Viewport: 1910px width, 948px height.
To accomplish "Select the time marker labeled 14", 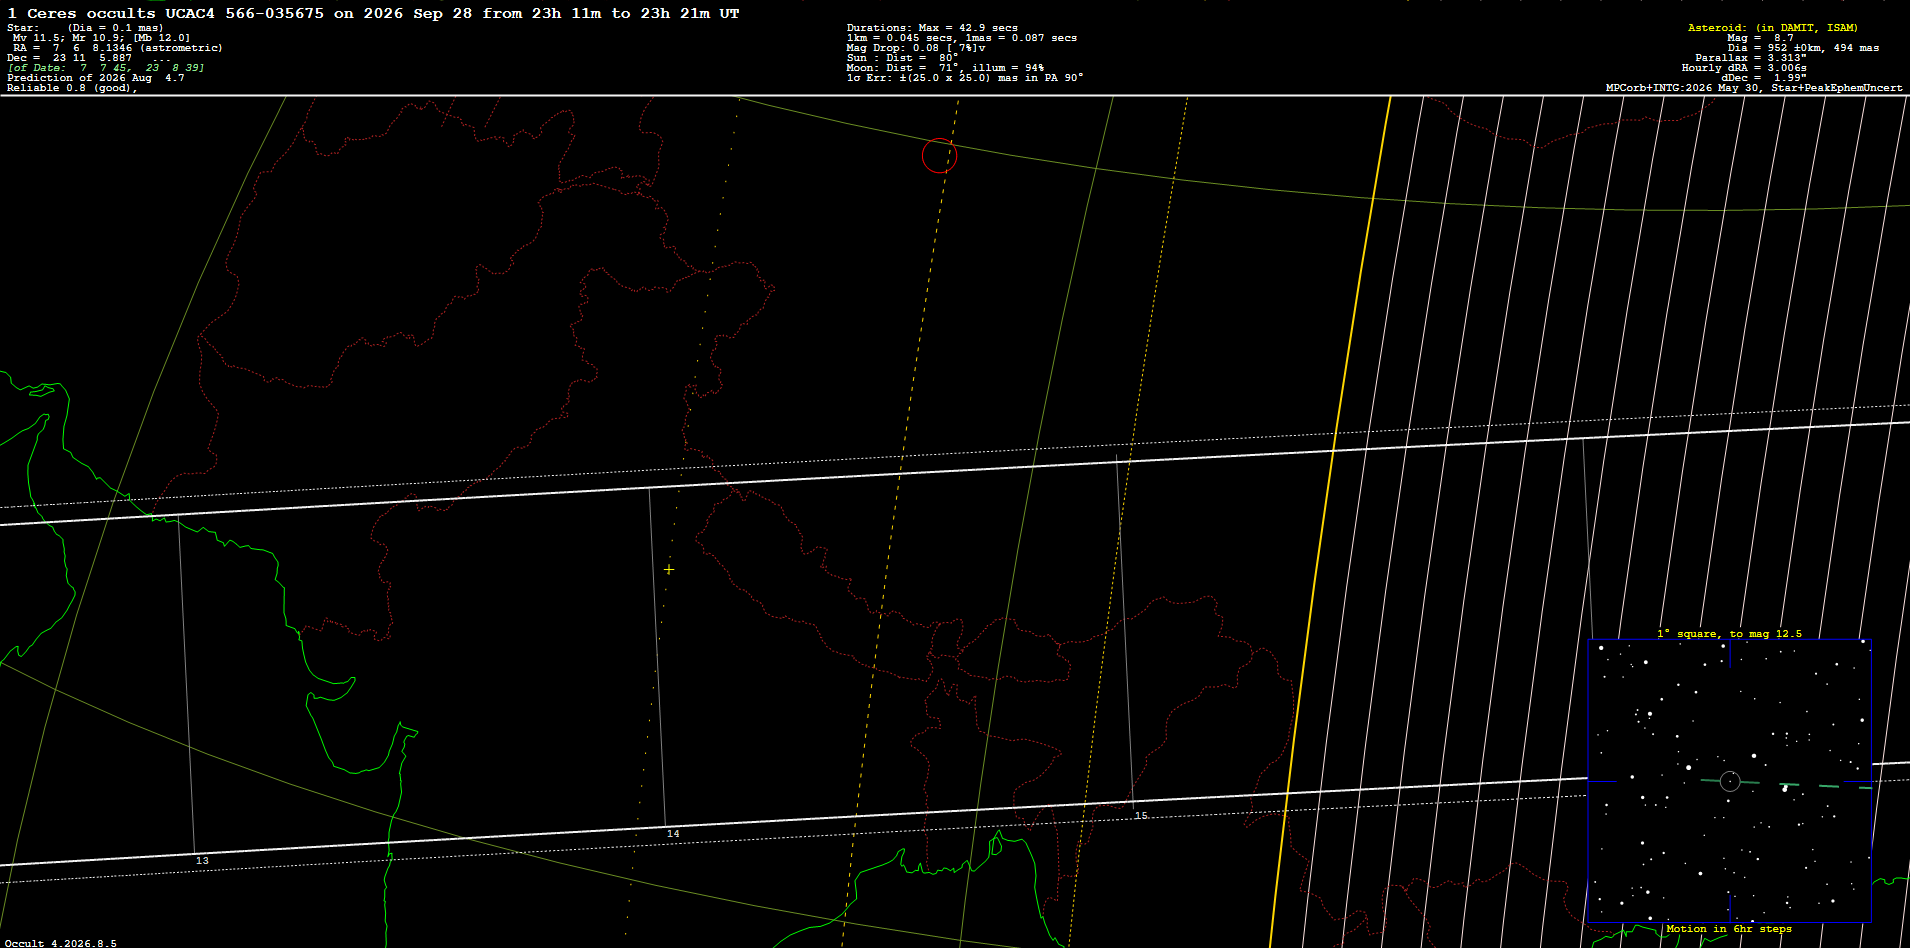I will coord(673,834).
